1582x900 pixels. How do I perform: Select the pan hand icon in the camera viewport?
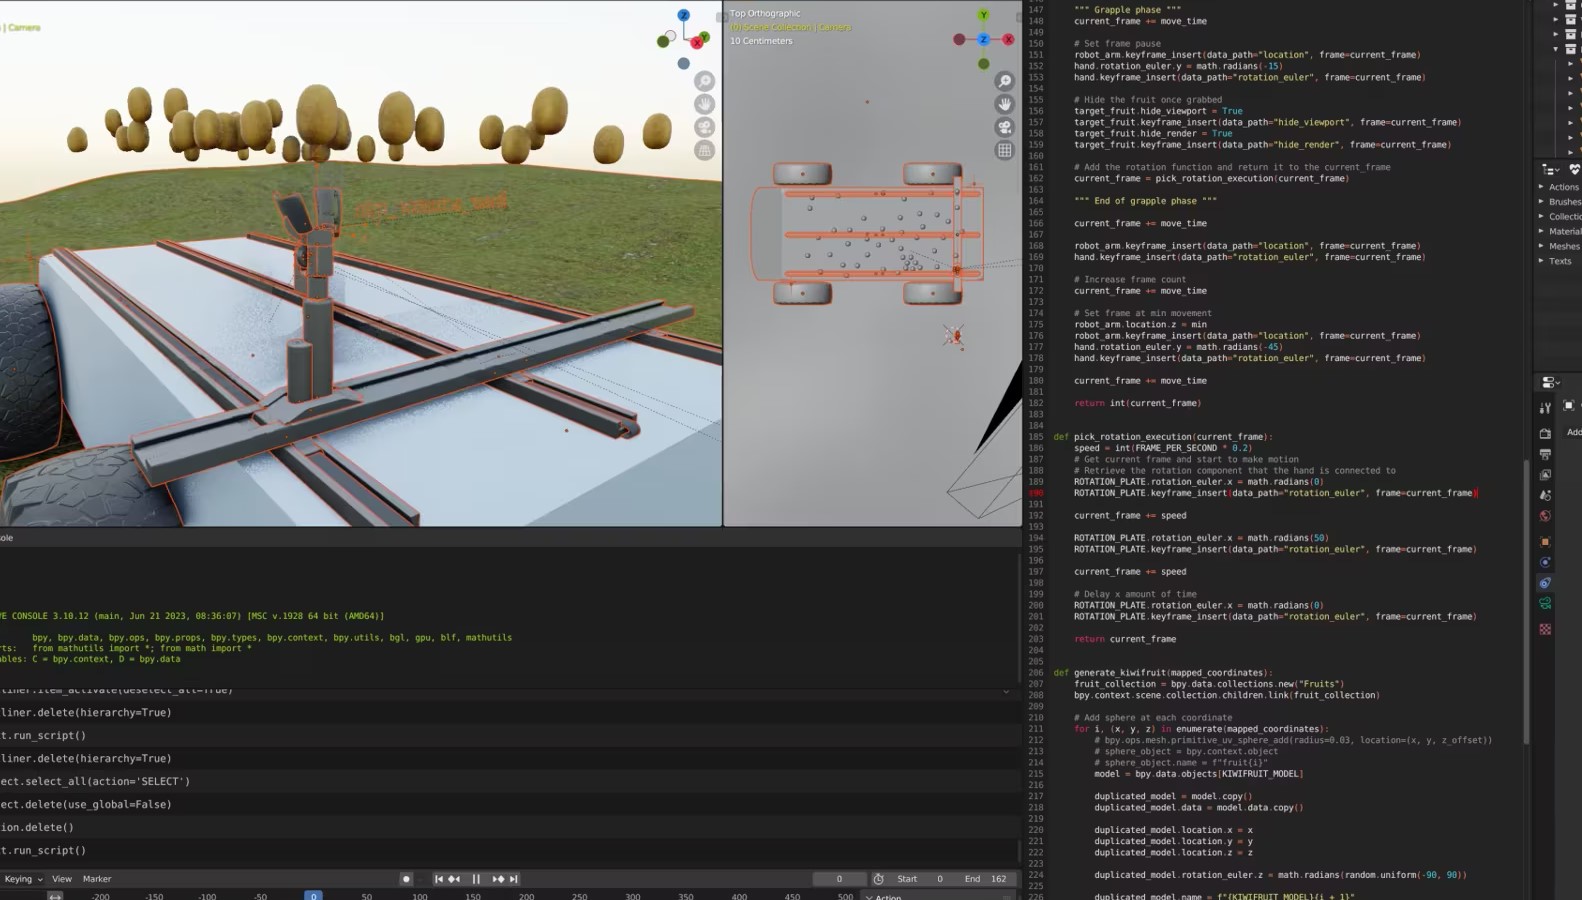pyautogui.click(x=705, y=104)
